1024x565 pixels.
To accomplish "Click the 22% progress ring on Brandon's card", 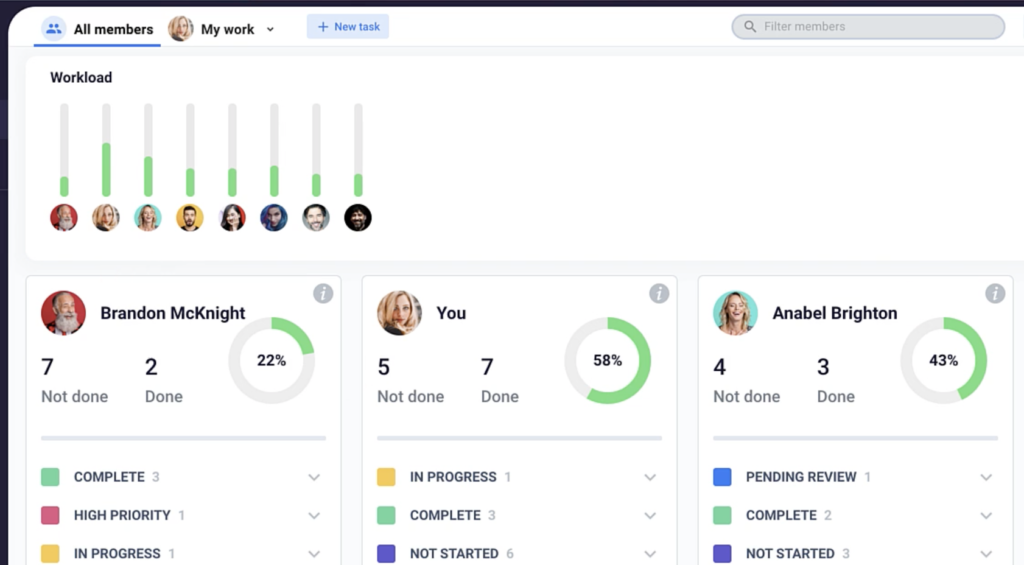I will pos(272,361).
